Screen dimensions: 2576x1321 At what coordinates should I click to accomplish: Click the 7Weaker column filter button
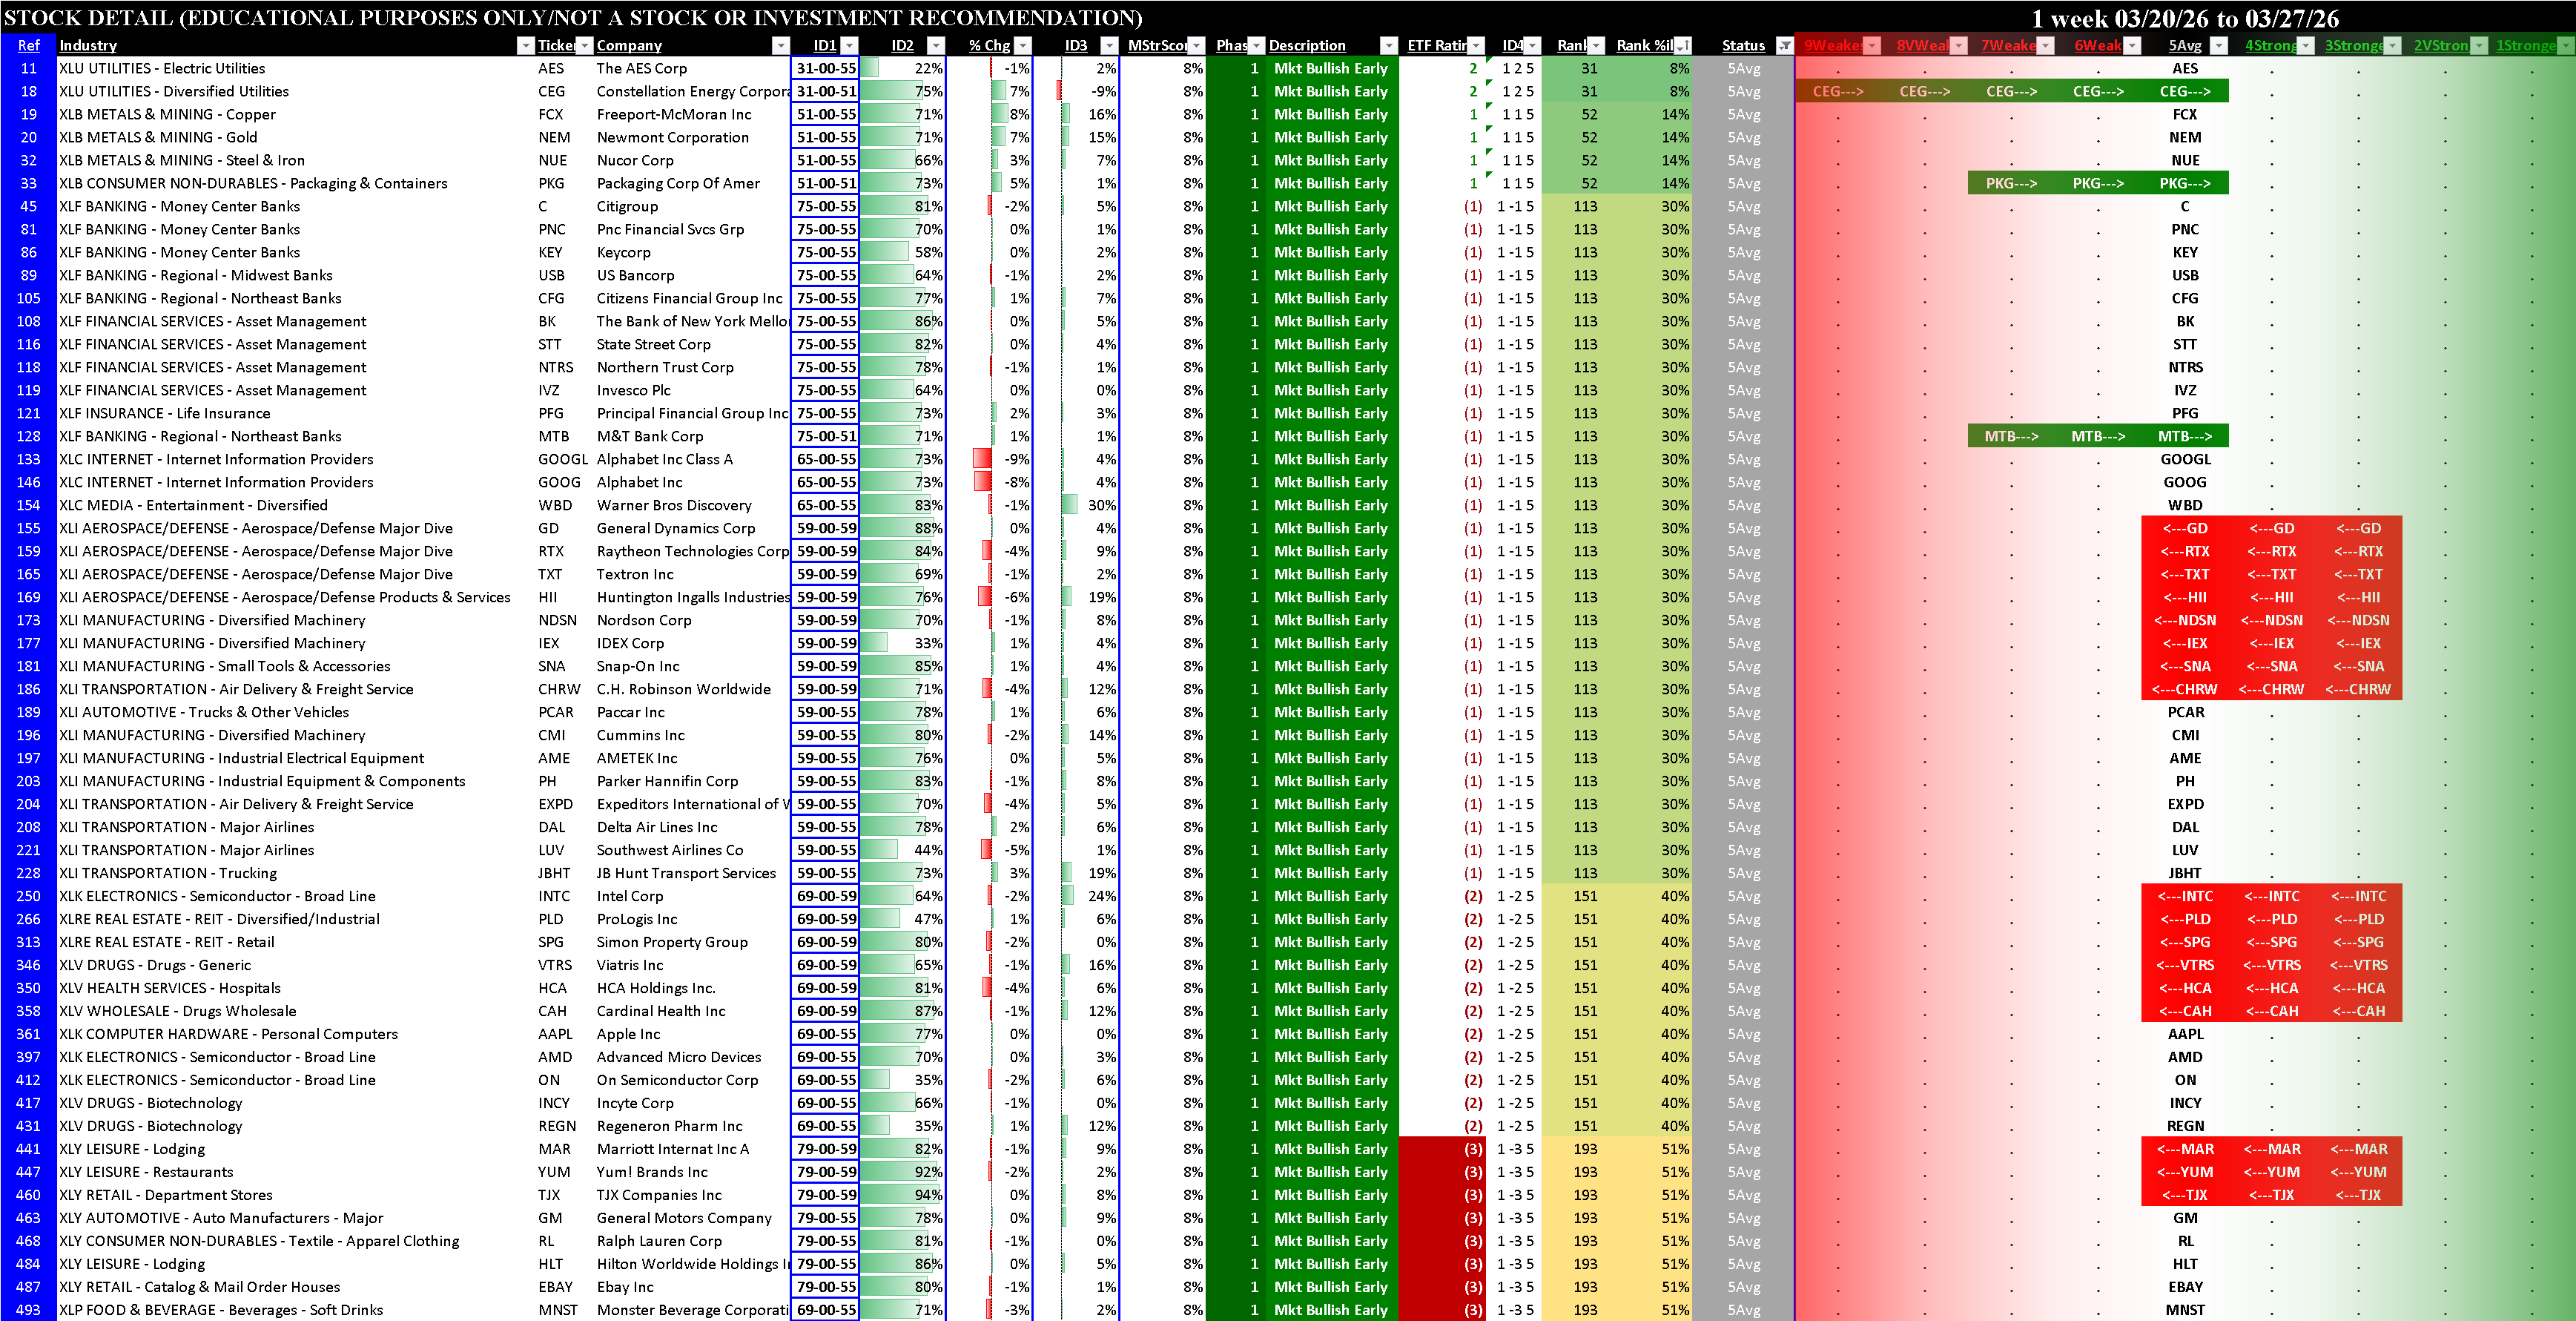tap(2045, 45)
